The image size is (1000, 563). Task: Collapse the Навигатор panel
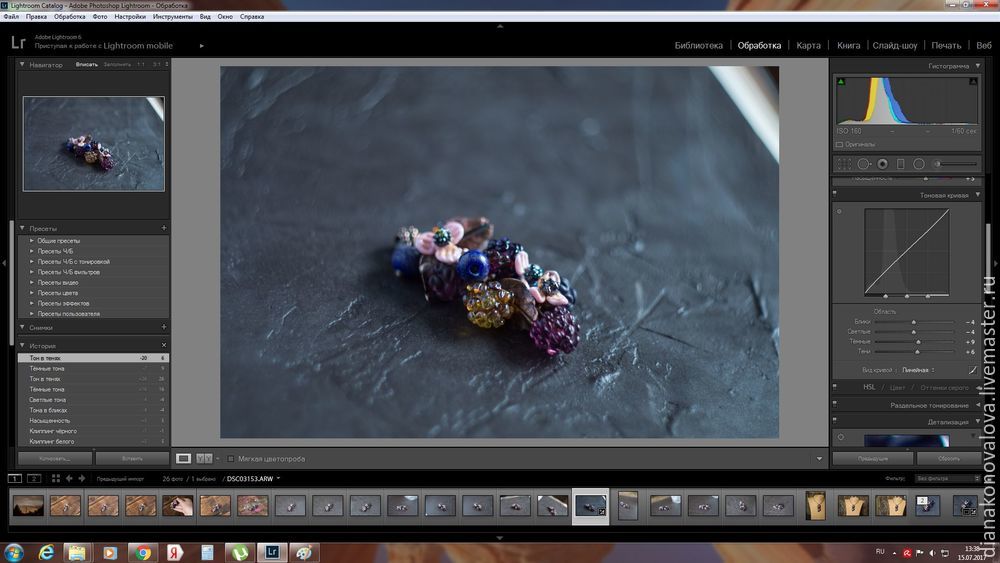[22, 65]
